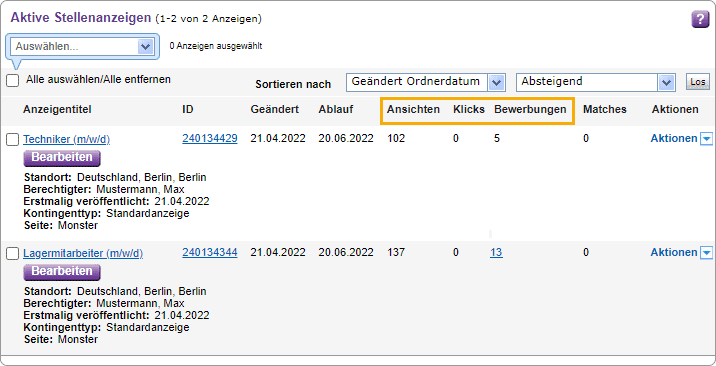Screen dimensions: 716x366
Task: Click Bearbeiten button under Techniker
Action: 62,158
